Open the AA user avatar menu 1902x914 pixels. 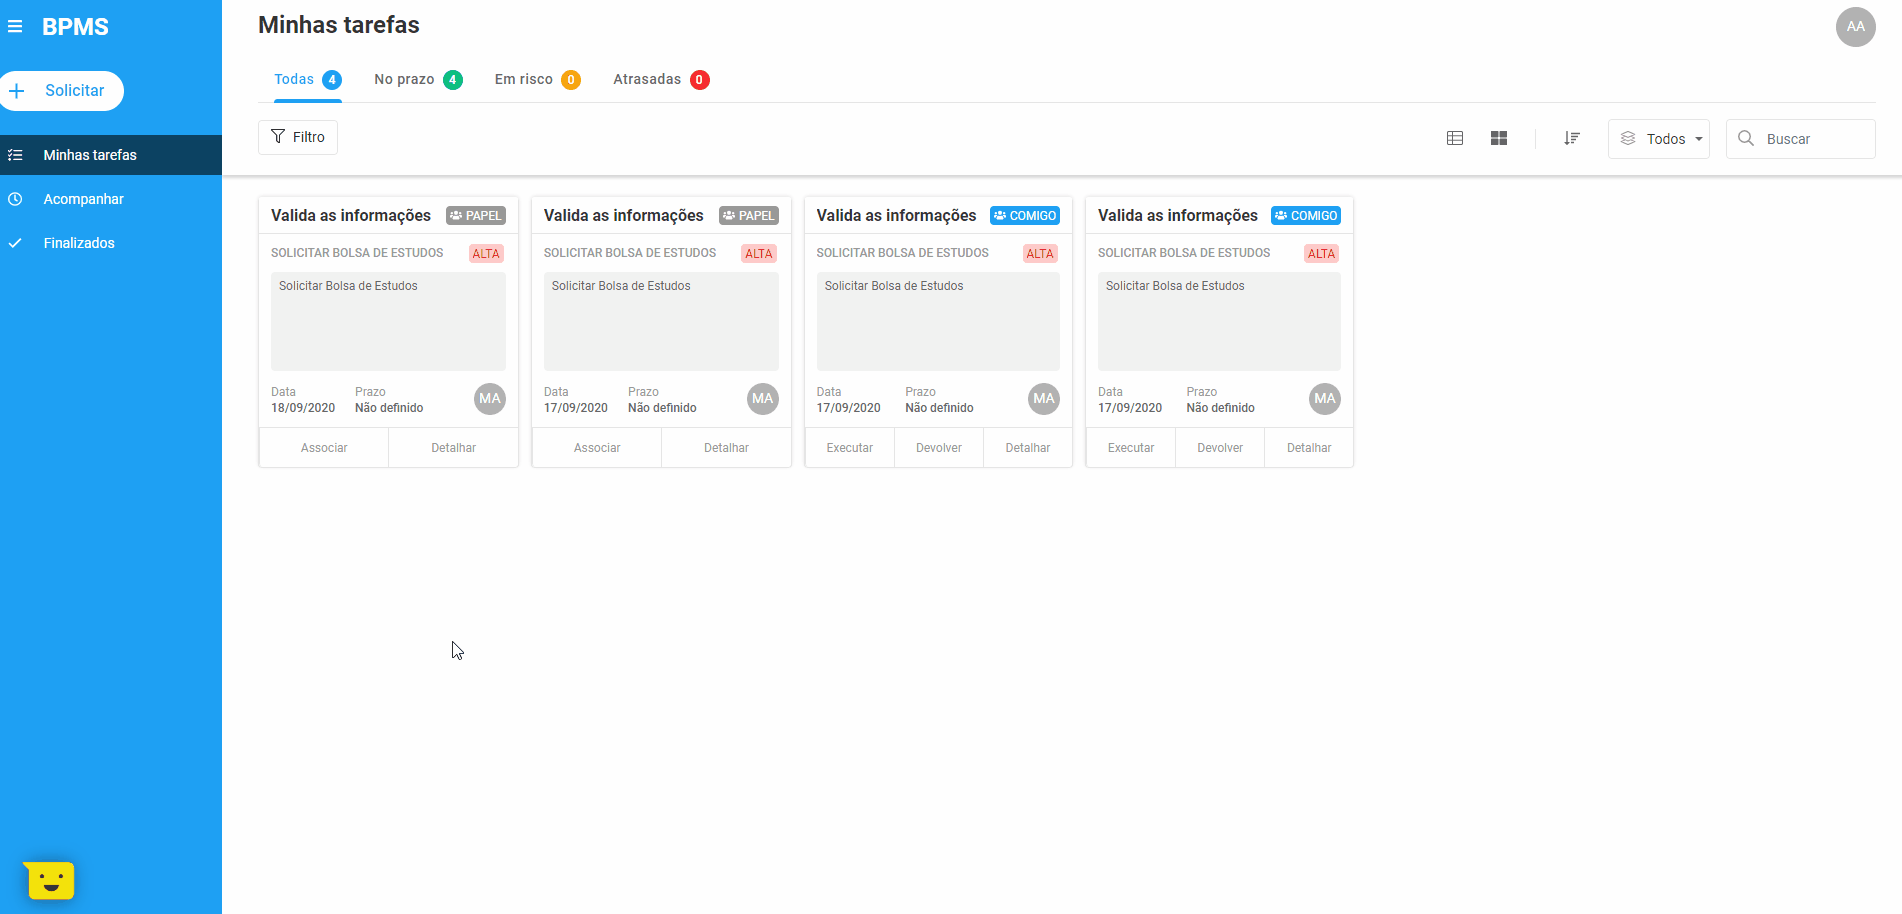(1855, 27)
